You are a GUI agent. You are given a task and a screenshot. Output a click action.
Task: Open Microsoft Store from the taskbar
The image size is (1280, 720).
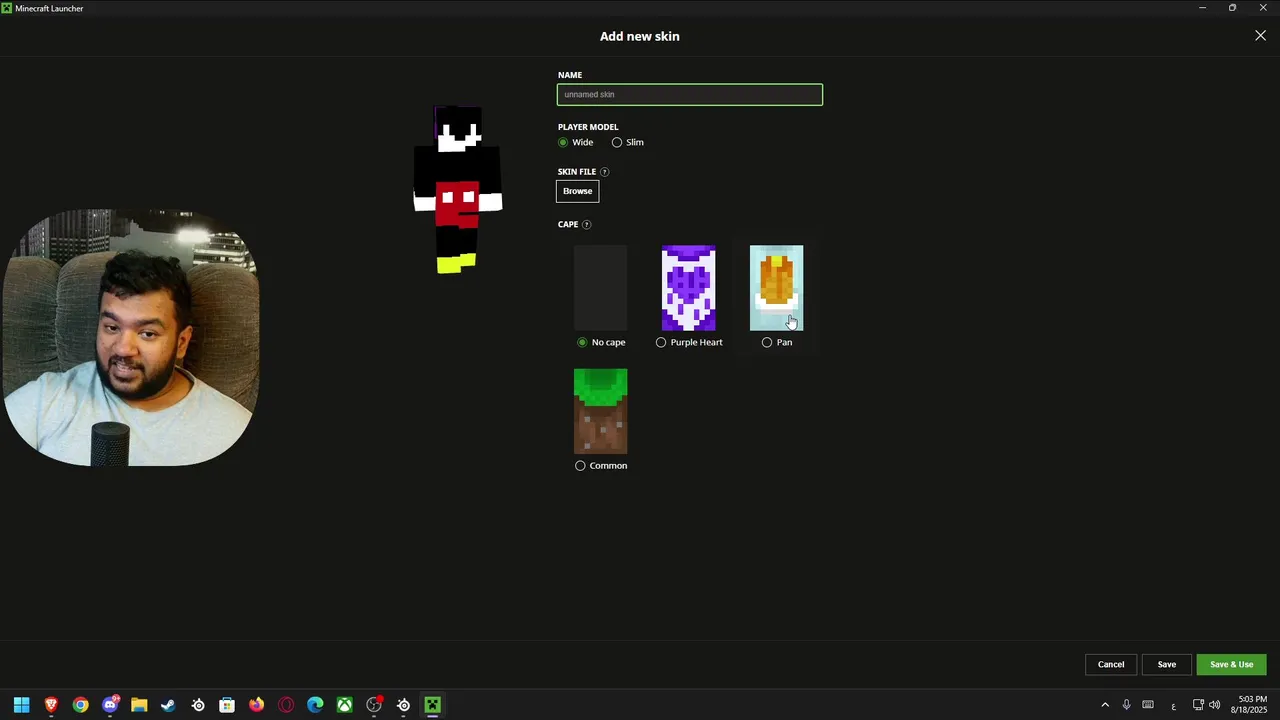[227, 705]
